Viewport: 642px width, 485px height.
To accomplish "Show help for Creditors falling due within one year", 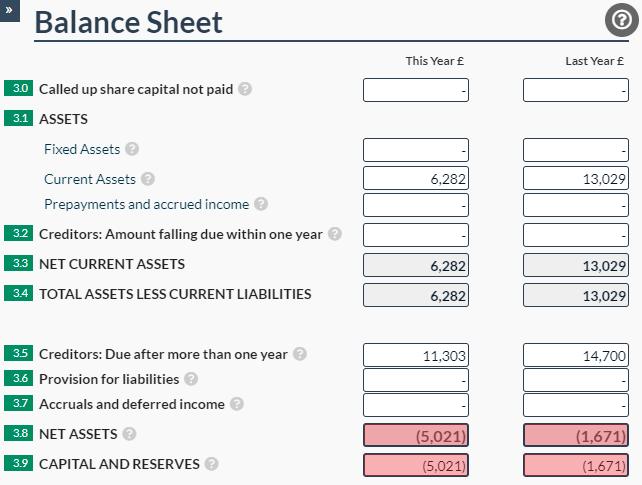I will click(x=335, y=234).
